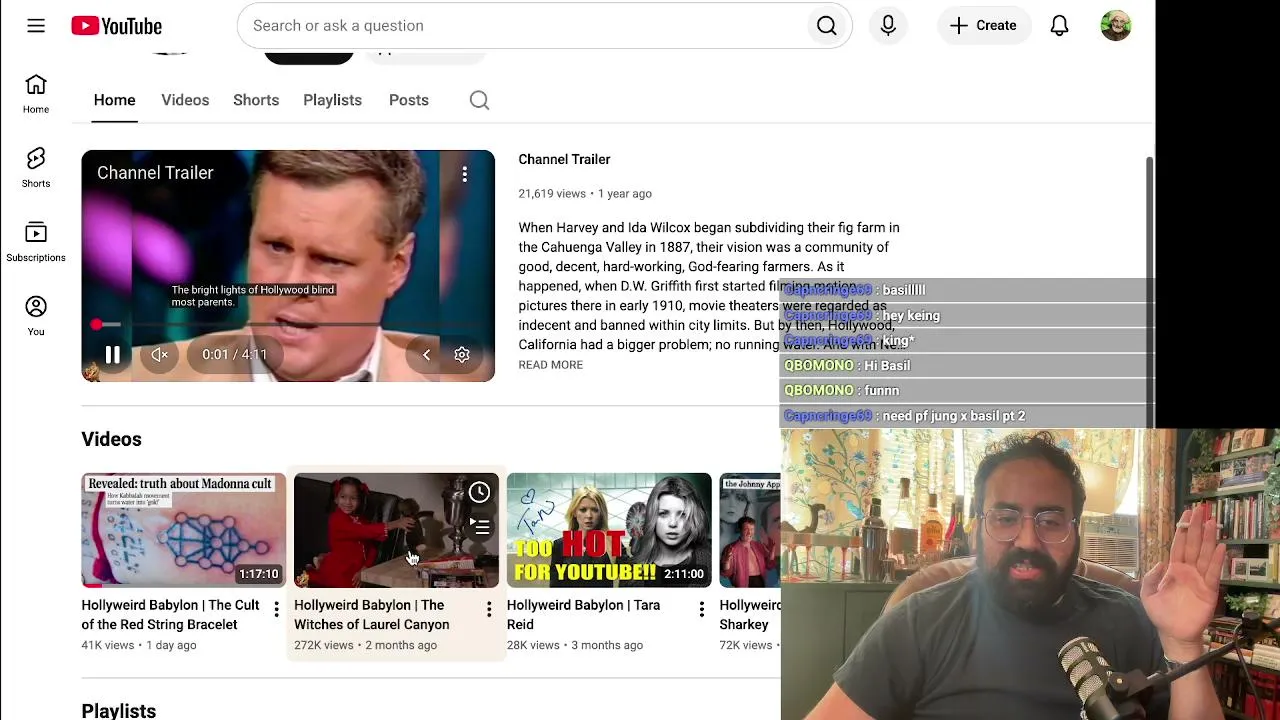
Task: Open options for Witches of Laurel Canyon video
Action: pos(489,609)
